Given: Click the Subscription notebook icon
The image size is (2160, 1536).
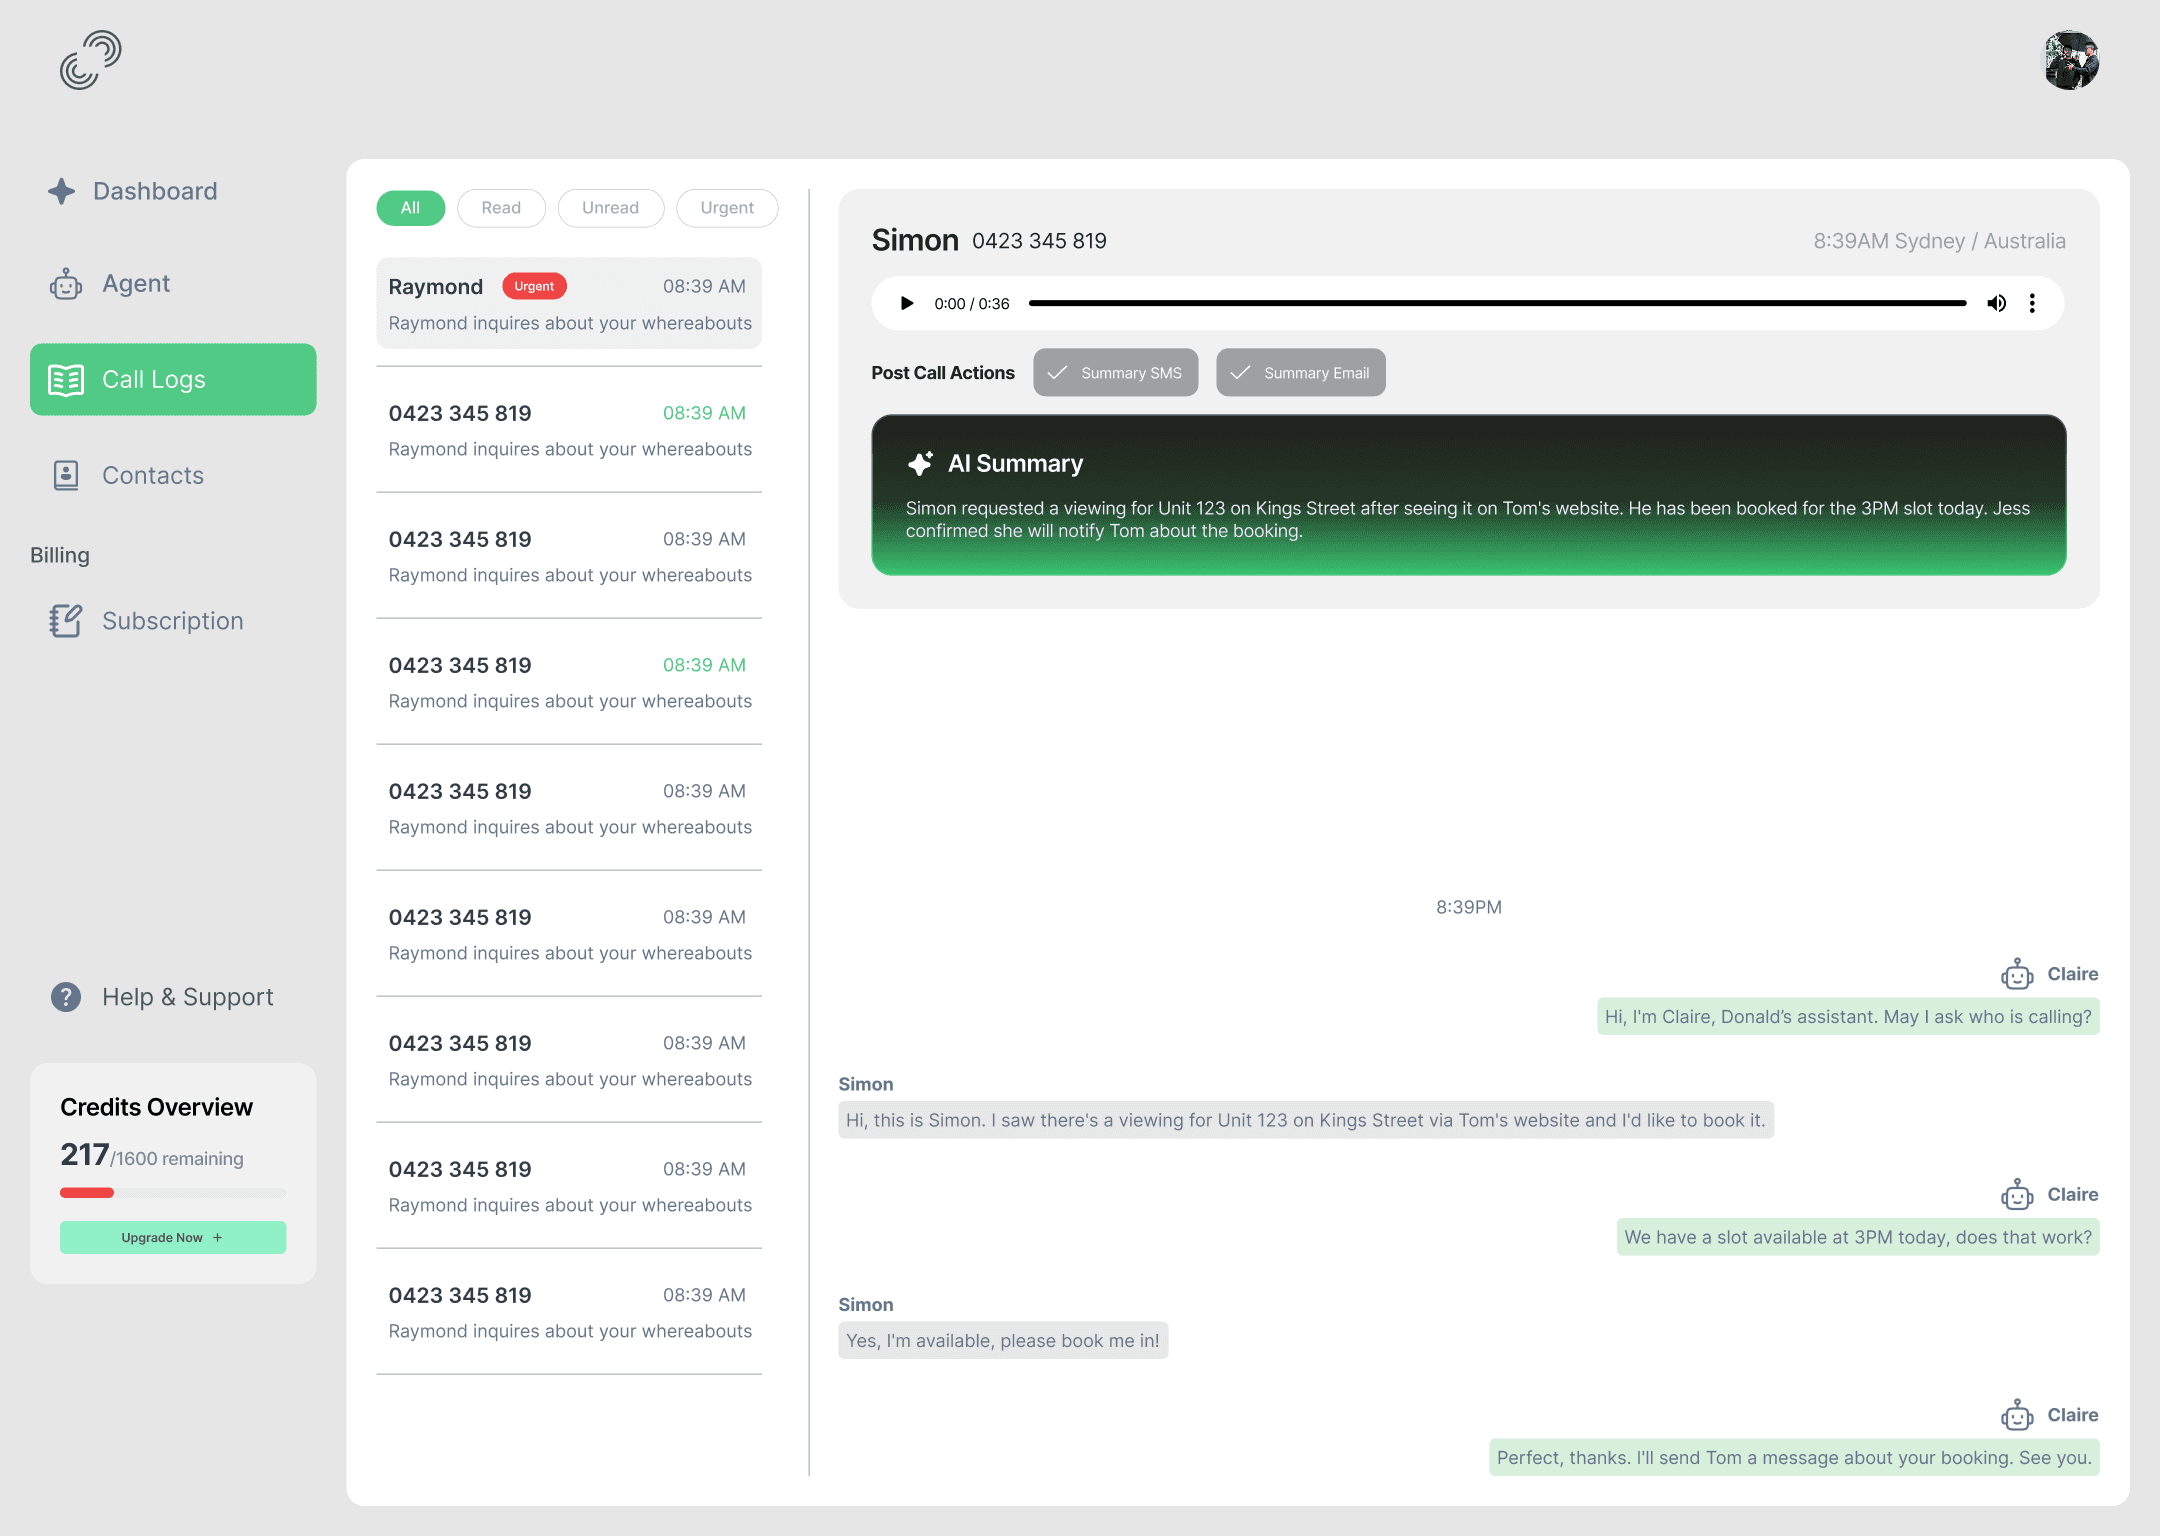Looking at the screenshot, I should pos(66,621).
